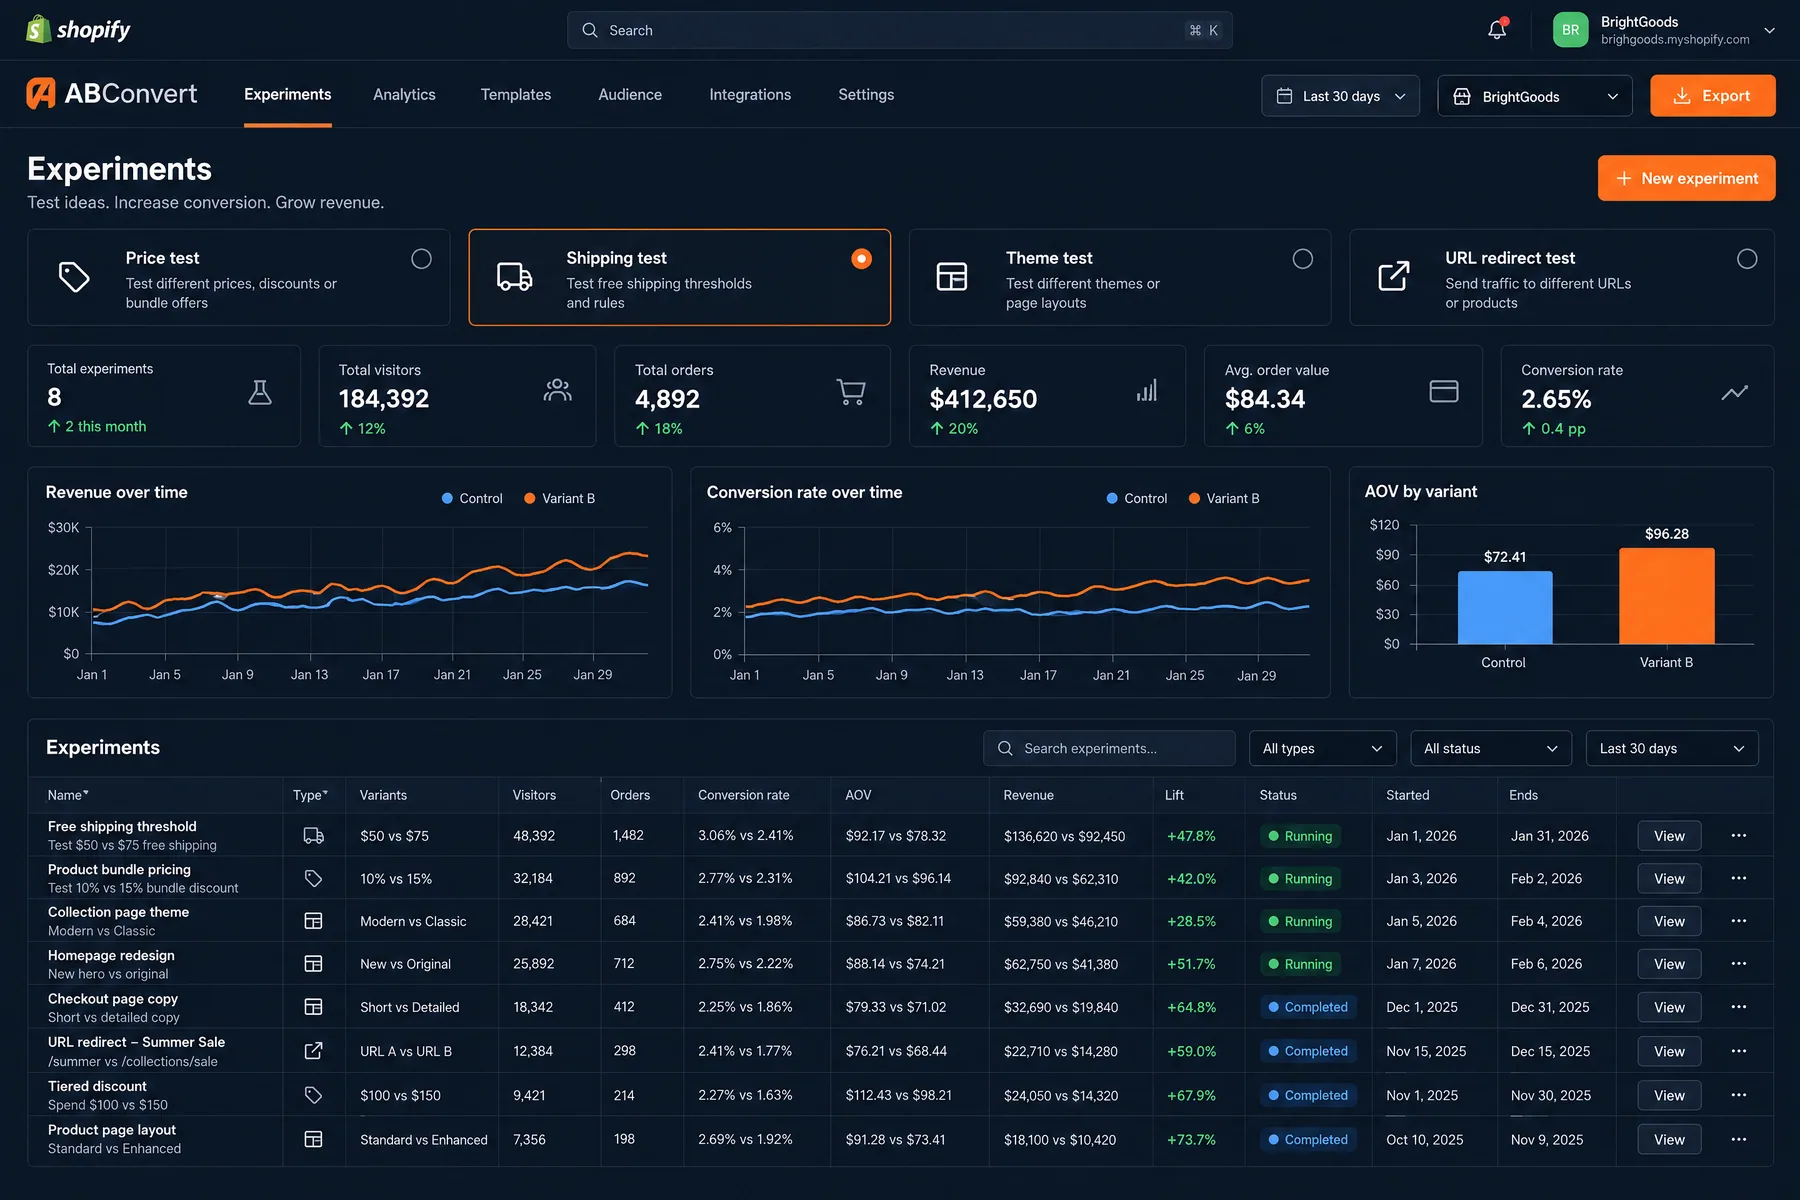View the Homepage redesign experiment
This screenshot has height=1200, width=1800.
(x=1669, y=964)
